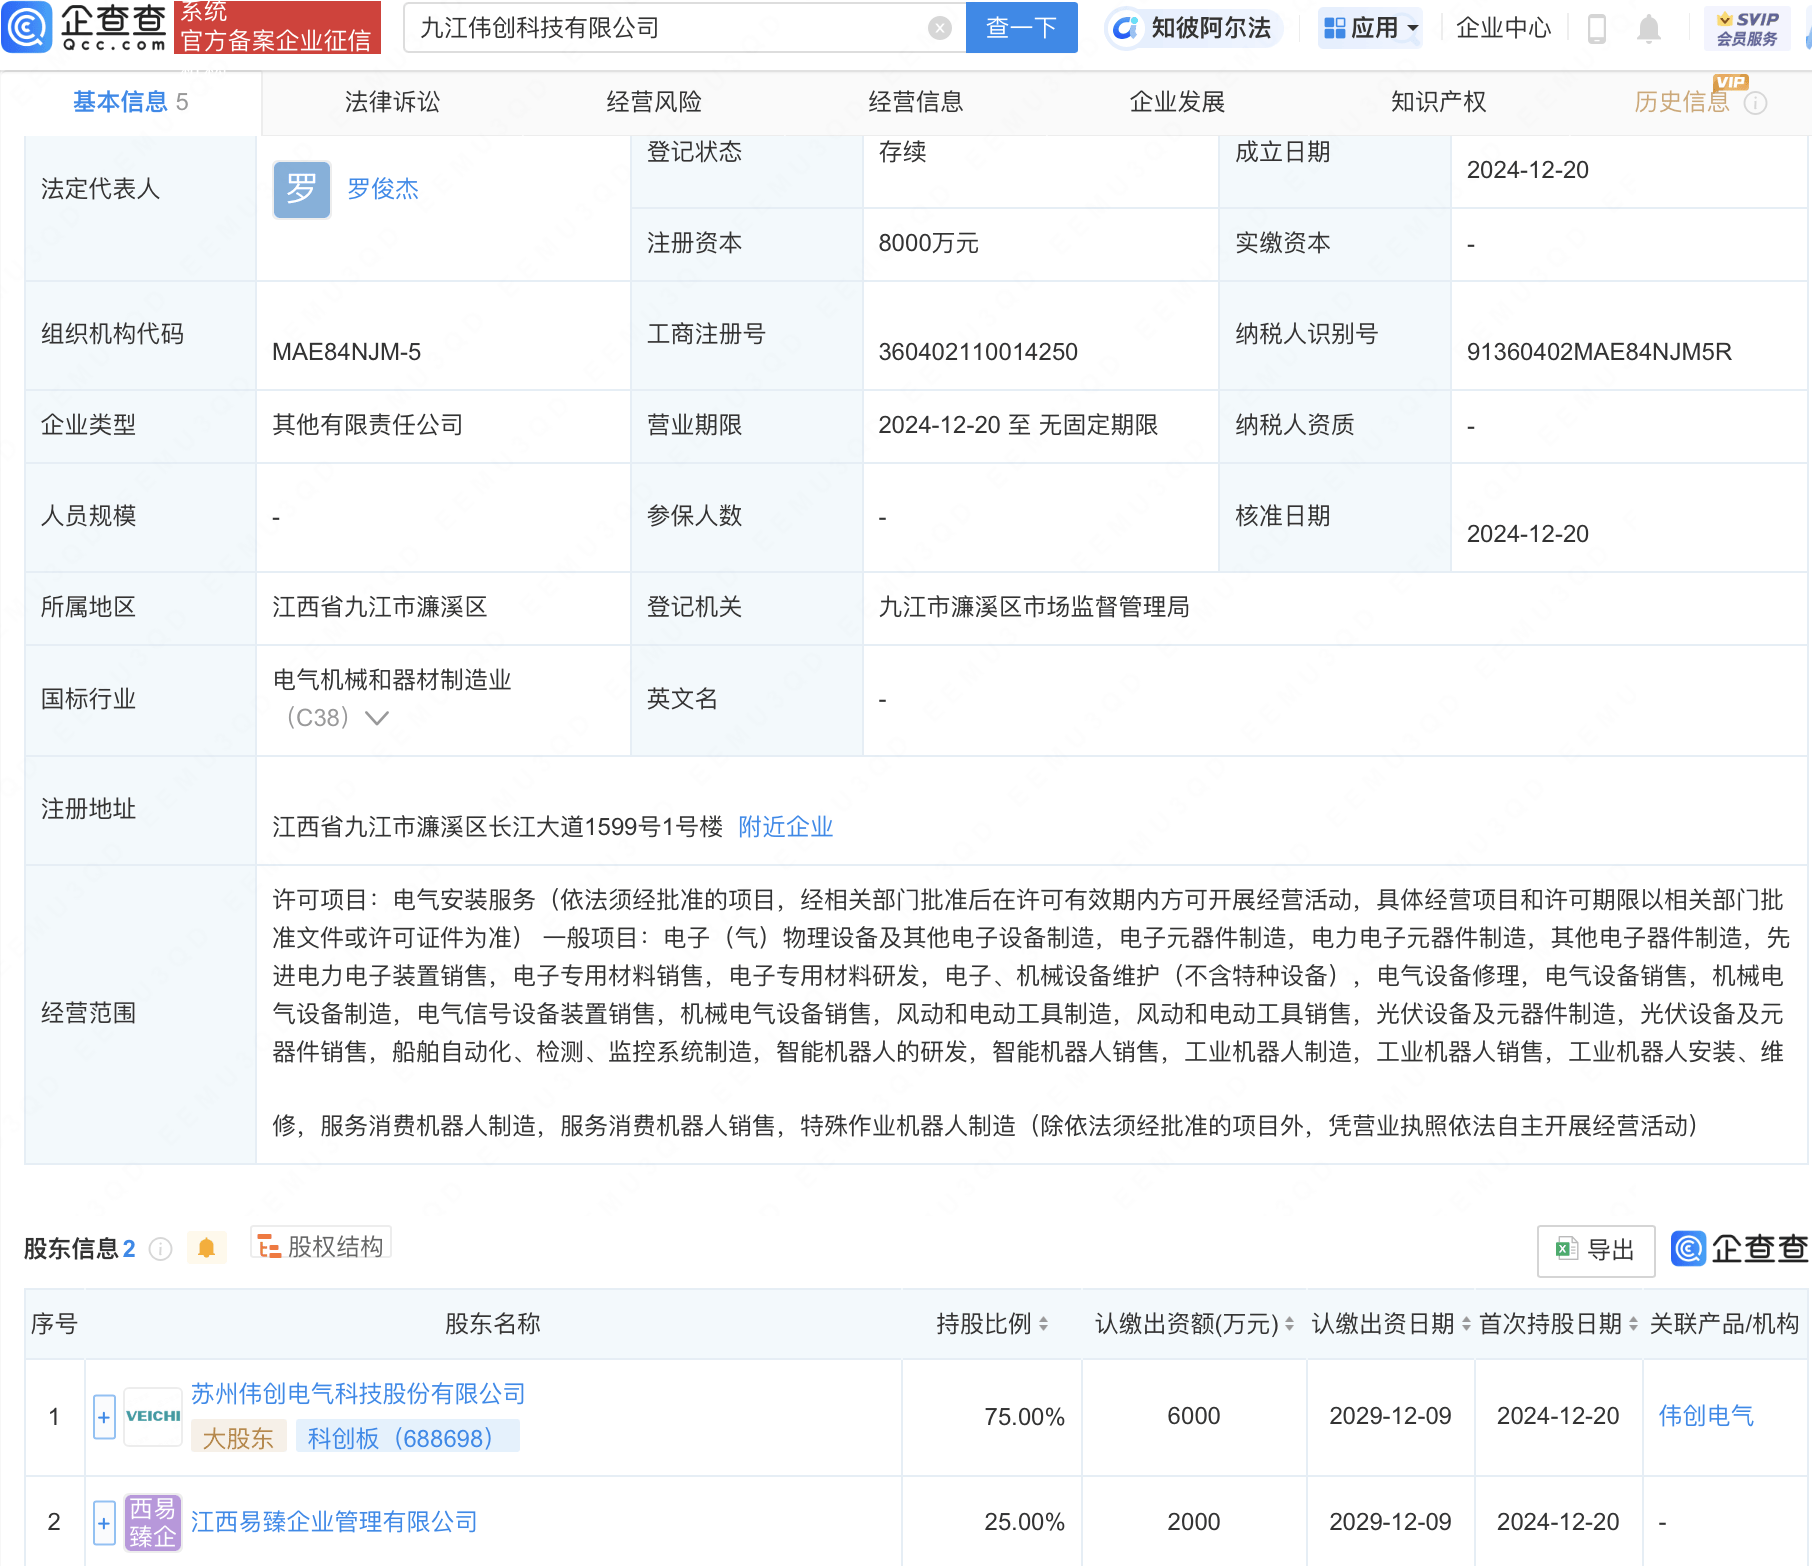Click the 查一下 search button
This screenshot has width=1812, height=1566.
click(1021, 28)
